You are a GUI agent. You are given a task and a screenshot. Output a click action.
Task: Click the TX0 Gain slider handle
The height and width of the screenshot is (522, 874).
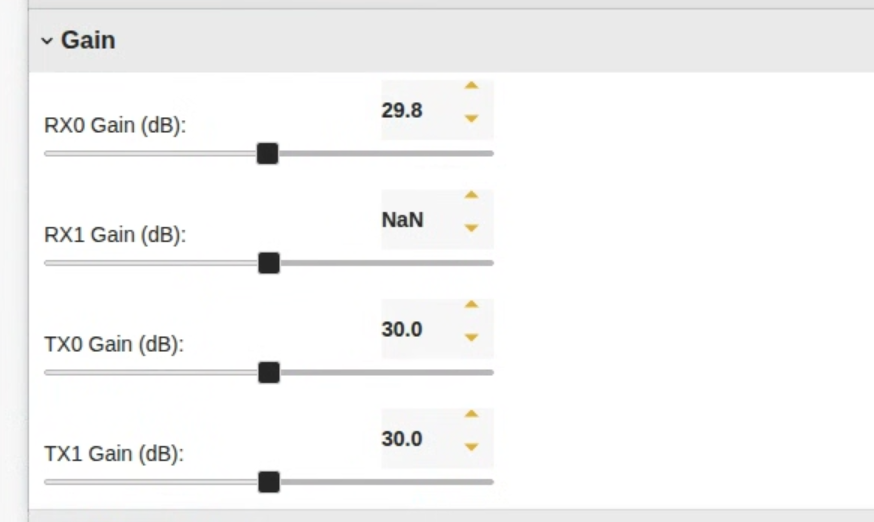point(268,372)
